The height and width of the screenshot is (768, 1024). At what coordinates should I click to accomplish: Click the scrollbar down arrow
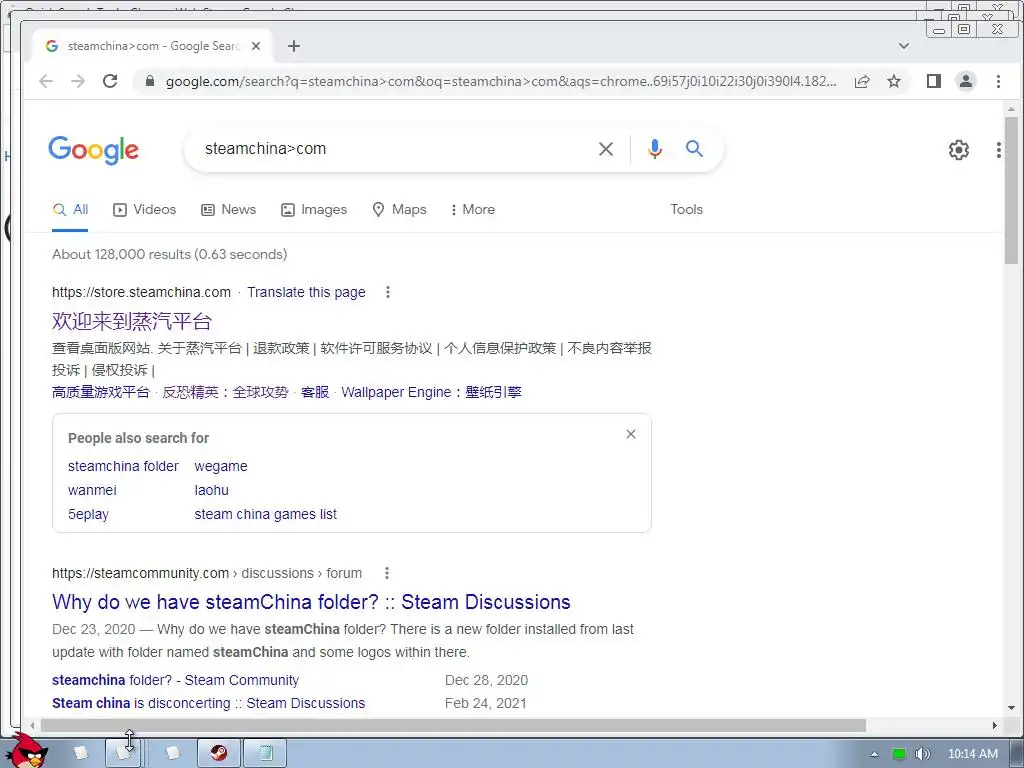pos(1012,708)
